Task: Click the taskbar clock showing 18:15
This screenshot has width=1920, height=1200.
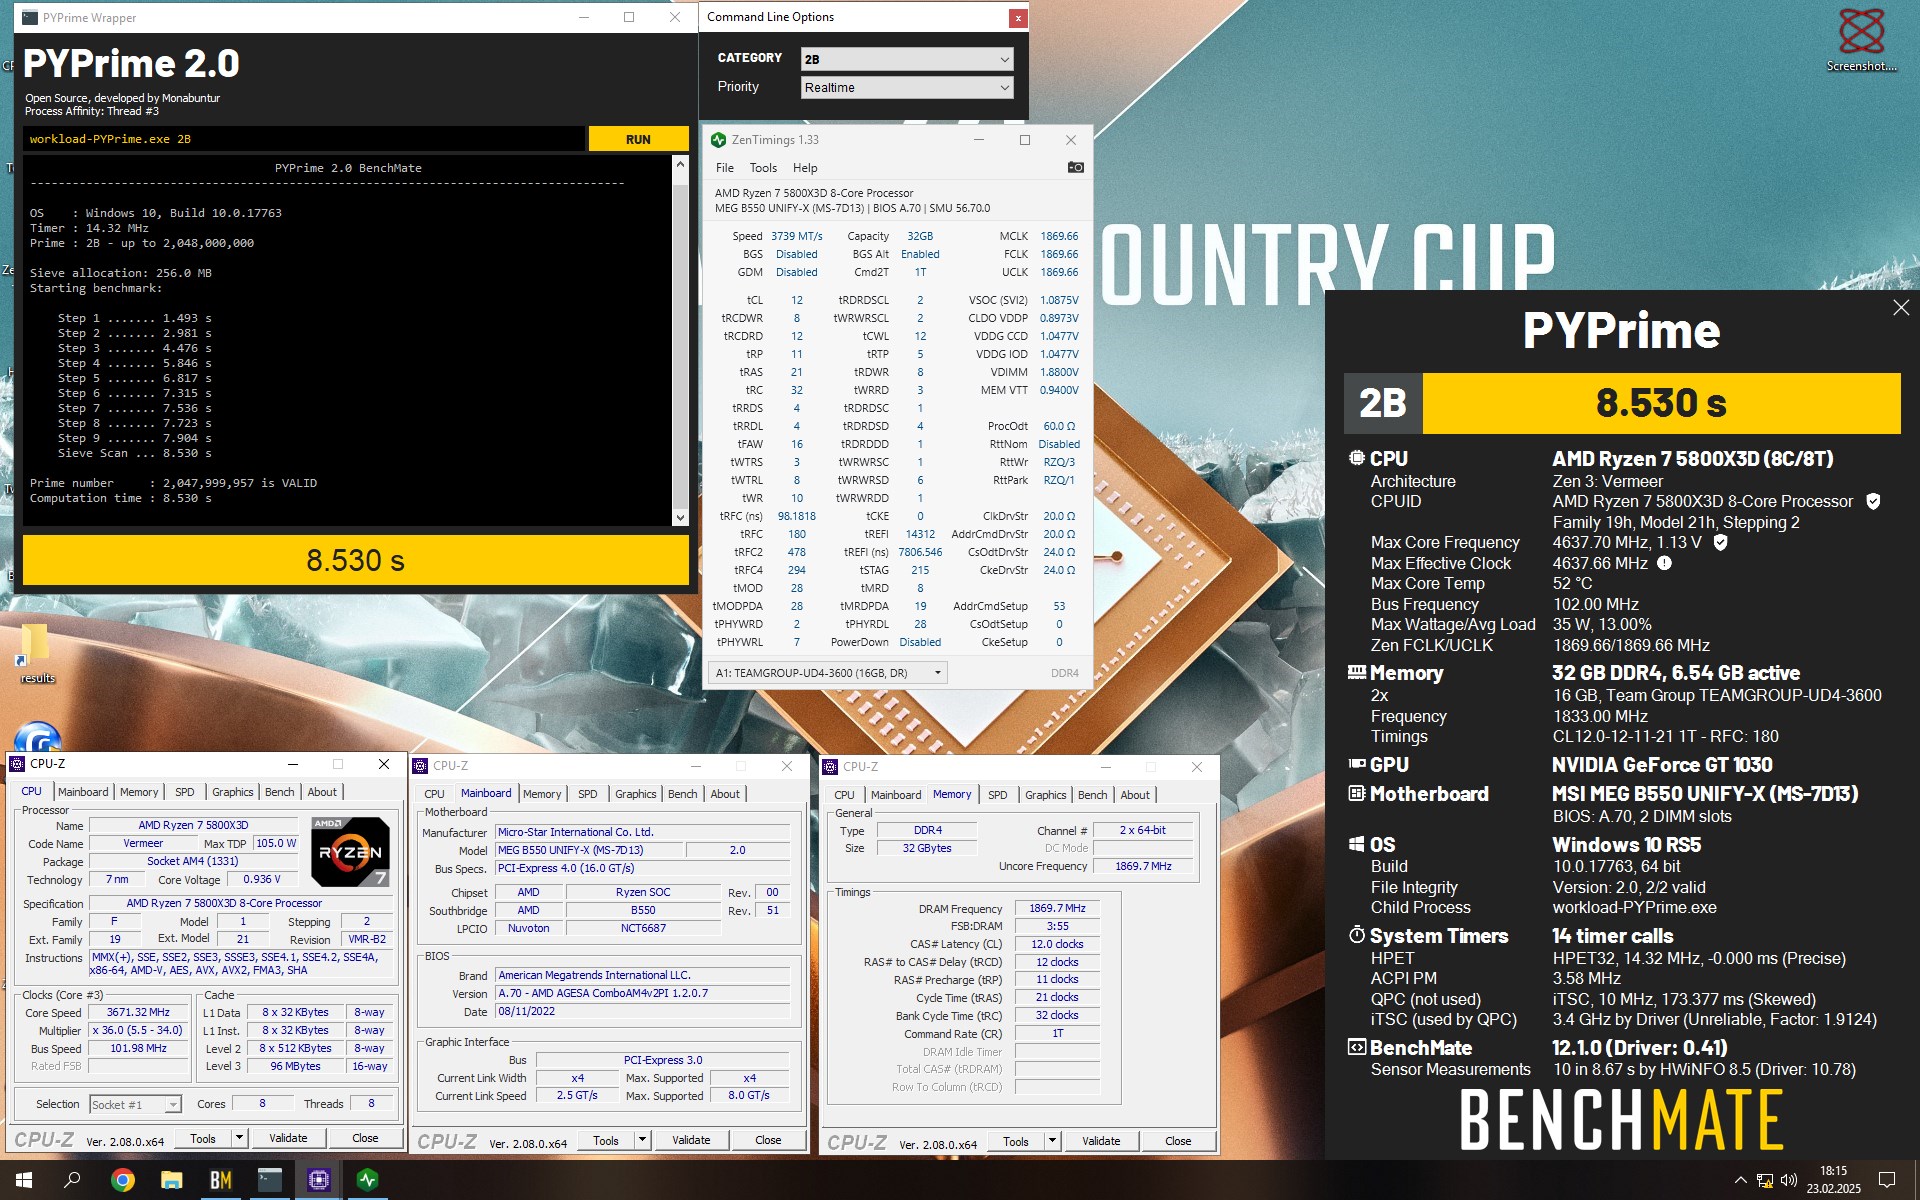Action: pos(1834,1180)
